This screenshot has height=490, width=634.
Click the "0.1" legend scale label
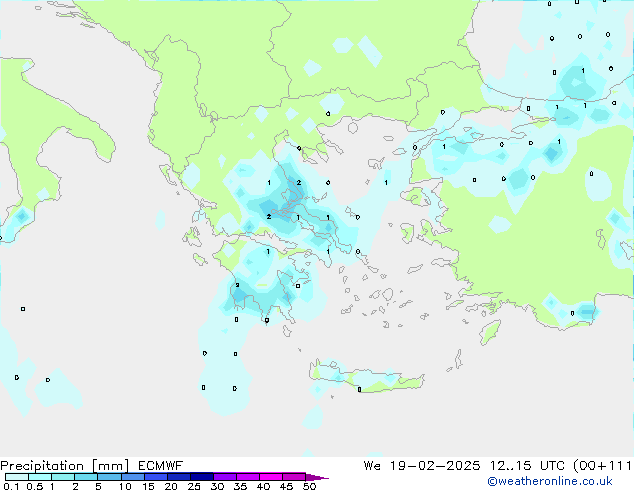tap(11, 486)
